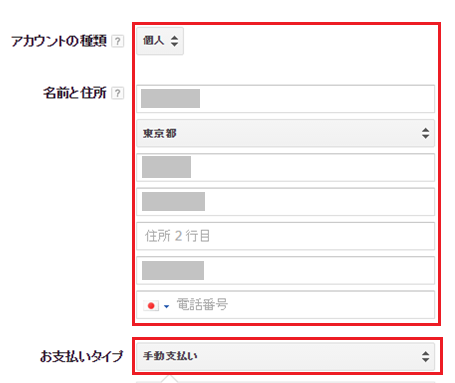The image size is (455, 383).
Task: Open the 手動支払い payment type dropdown
Action: click(286, 356)
